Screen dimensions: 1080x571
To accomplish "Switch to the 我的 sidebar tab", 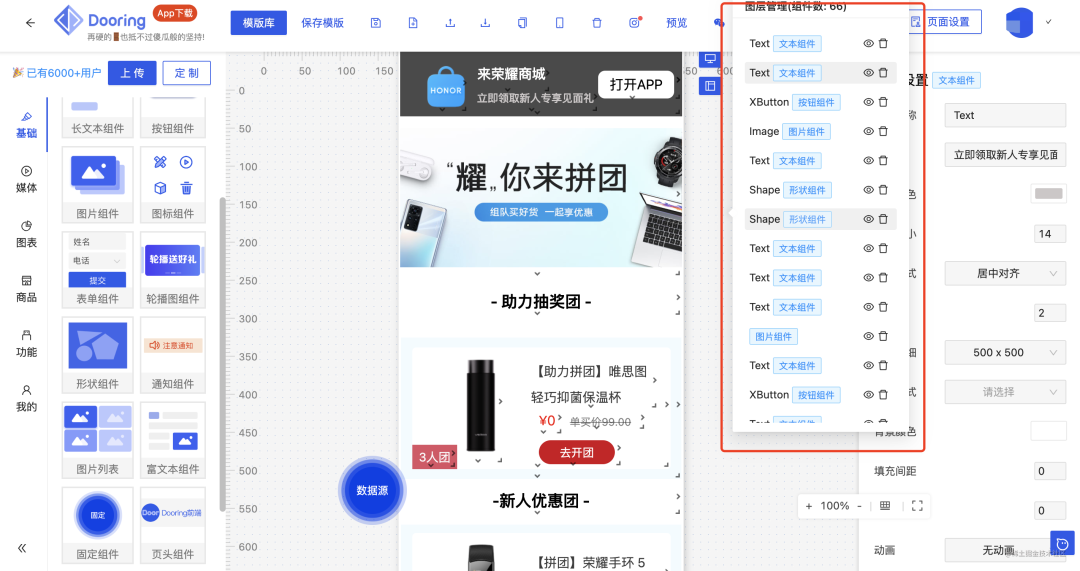I will [x=26, y=399].
